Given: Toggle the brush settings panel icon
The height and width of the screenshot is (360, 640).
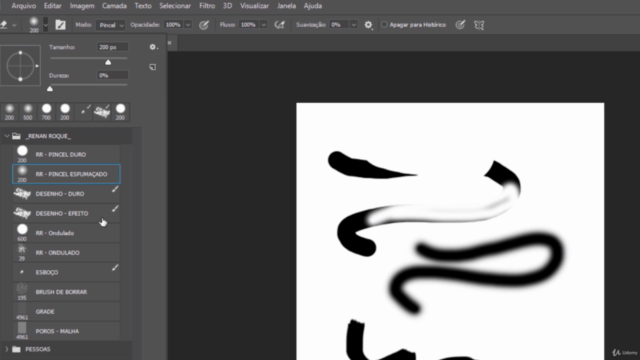Looking at the screenshot, I should click(60, 25).
